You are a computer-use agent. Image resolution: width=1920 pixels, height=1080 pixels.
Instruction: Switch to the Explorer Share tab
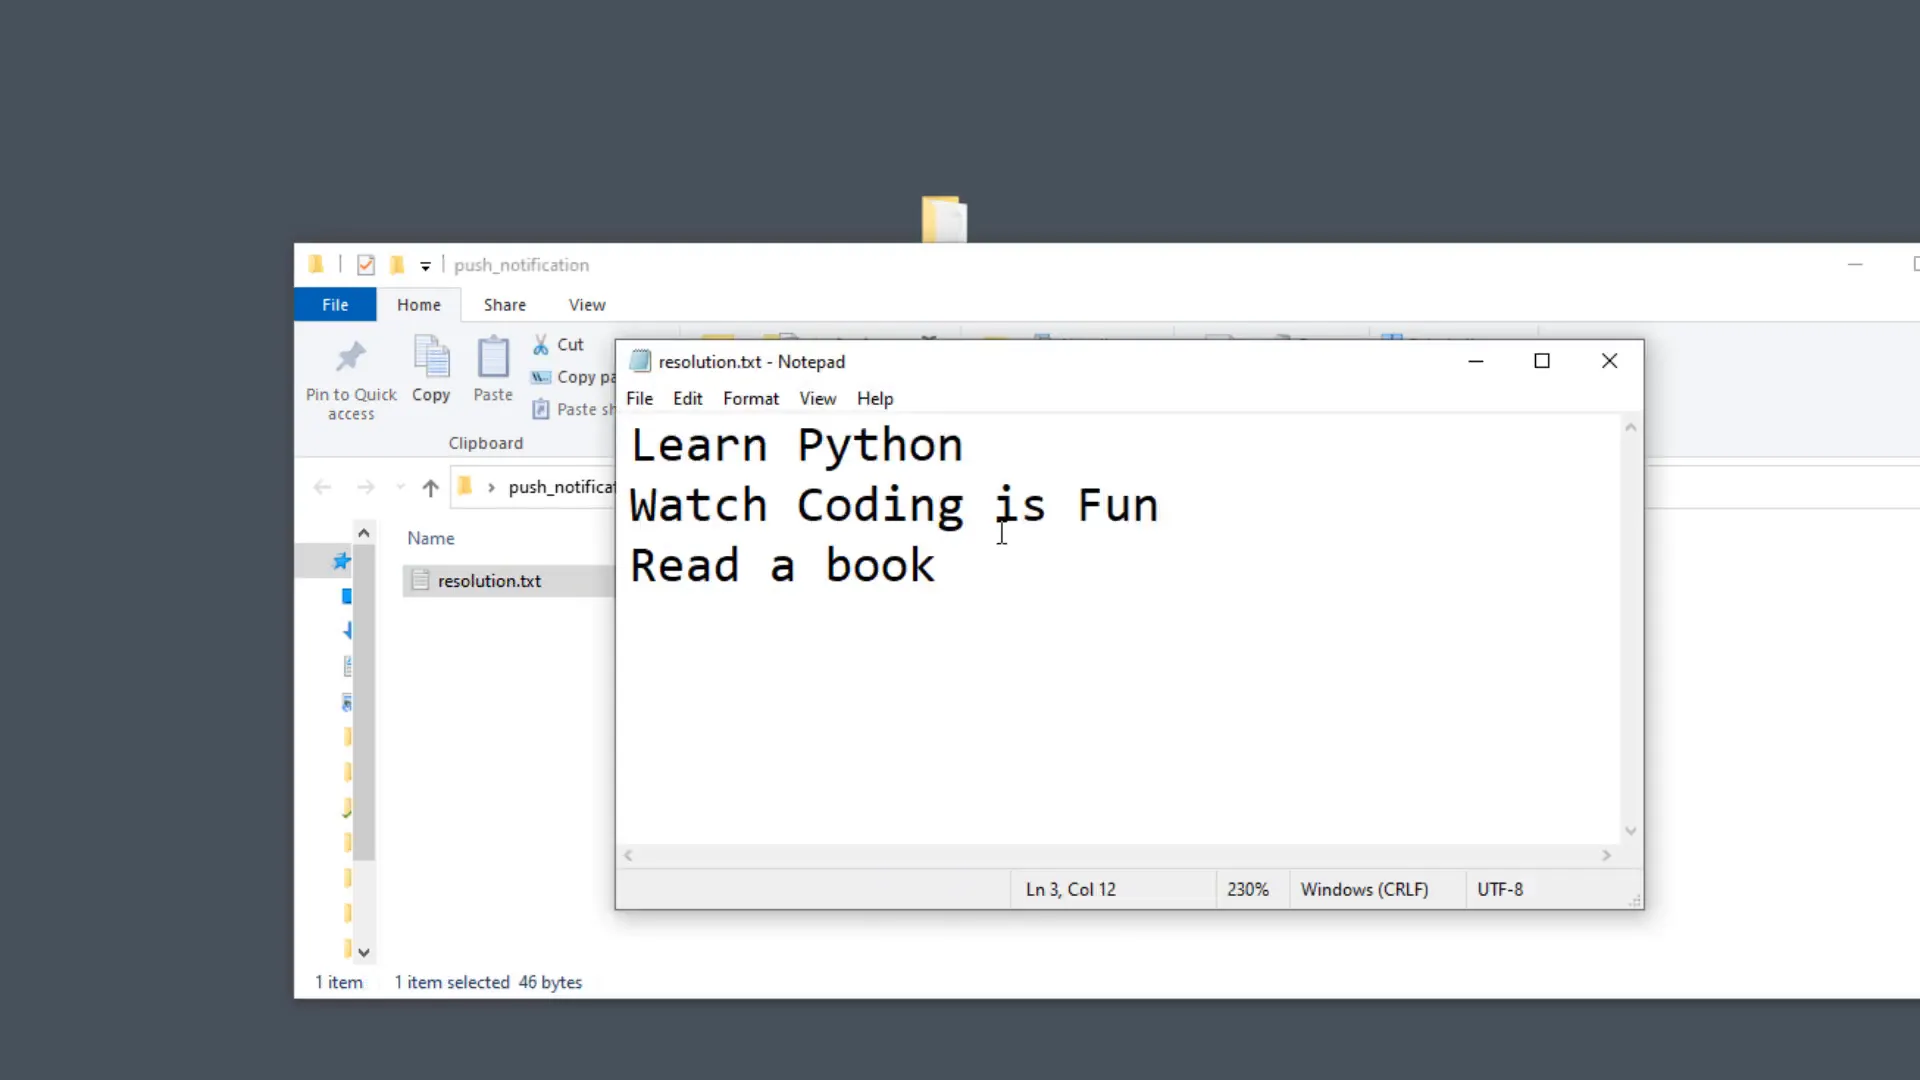click(504, 305)
